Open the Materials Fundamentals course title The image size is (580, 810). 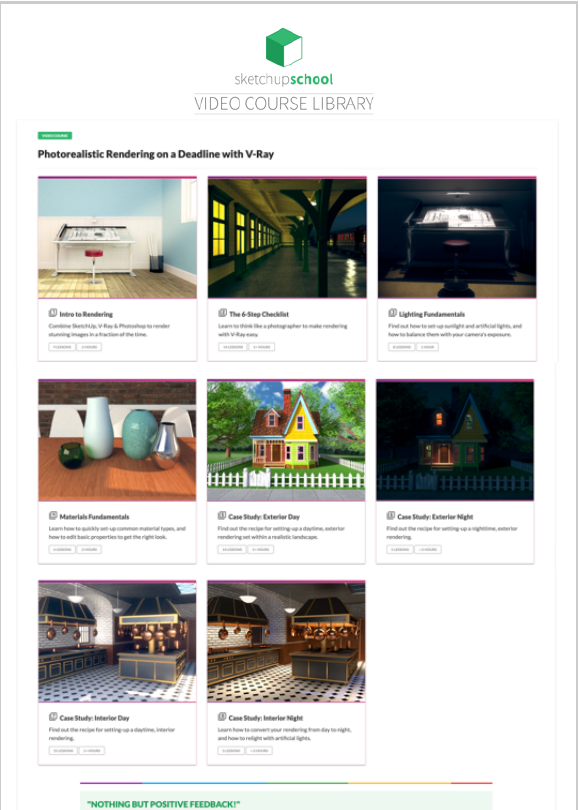click(x=94, y=517)
